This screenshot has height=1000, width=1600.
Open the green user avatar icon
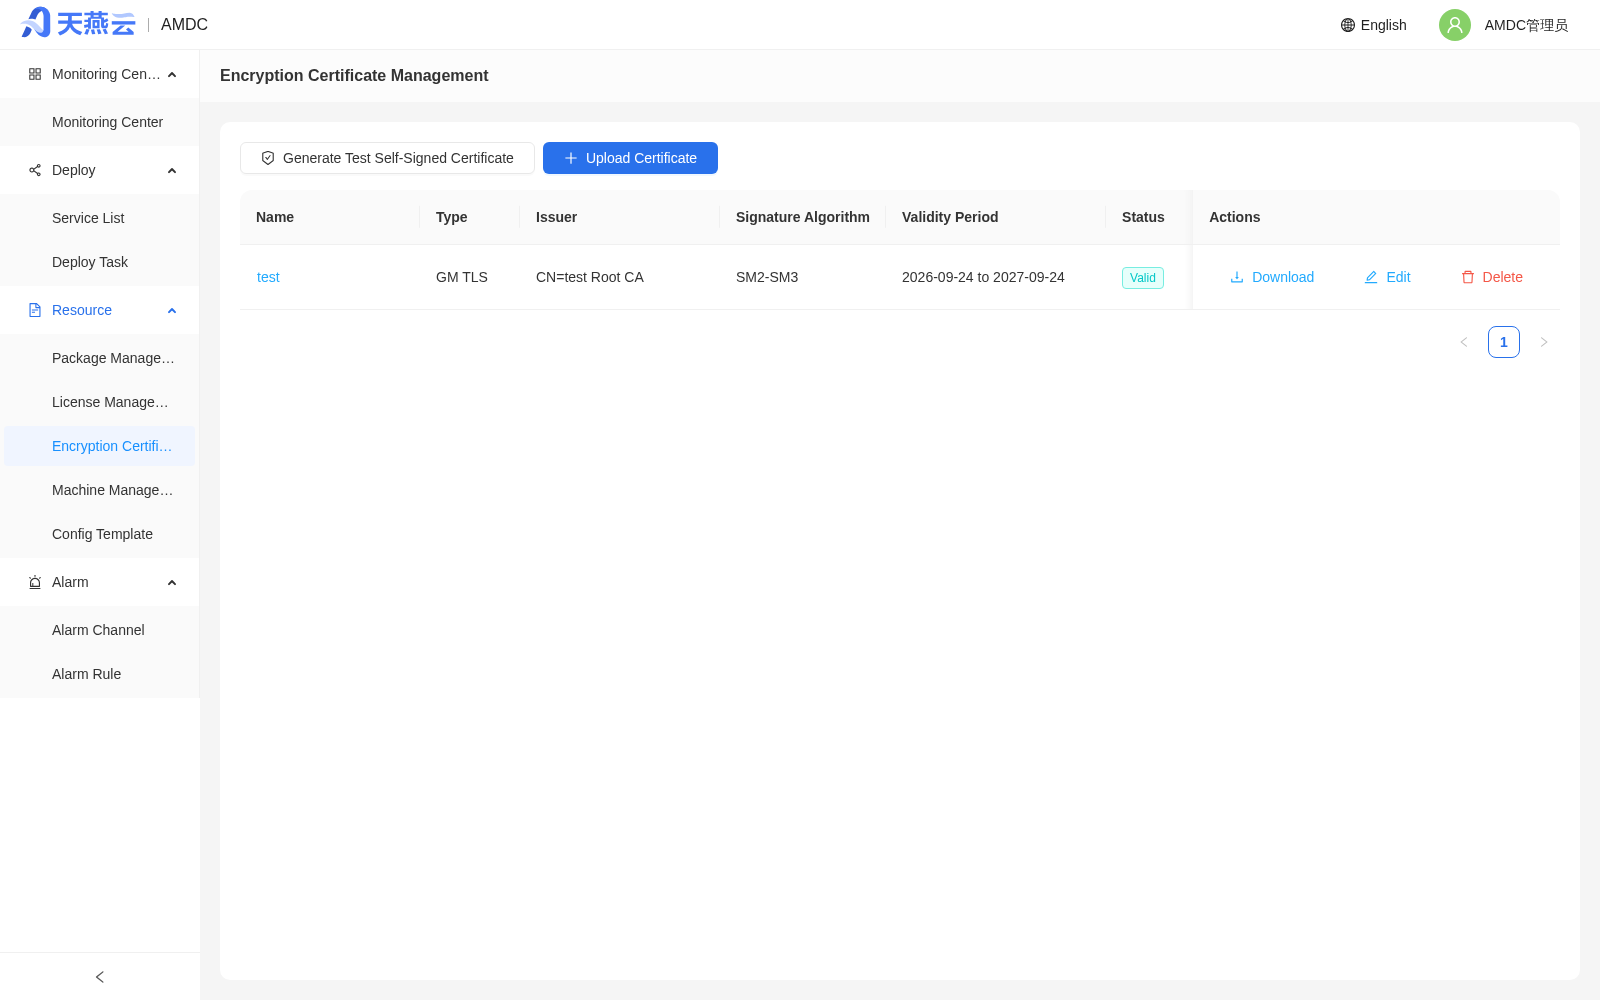pos(1454,25)
